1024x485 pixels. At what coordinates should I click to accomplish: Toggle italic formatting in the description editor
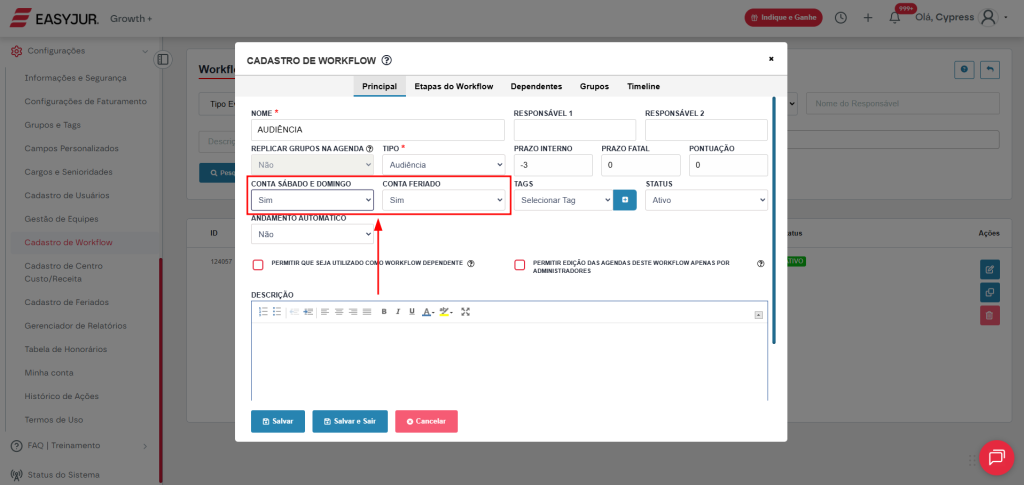click(398, 312)
